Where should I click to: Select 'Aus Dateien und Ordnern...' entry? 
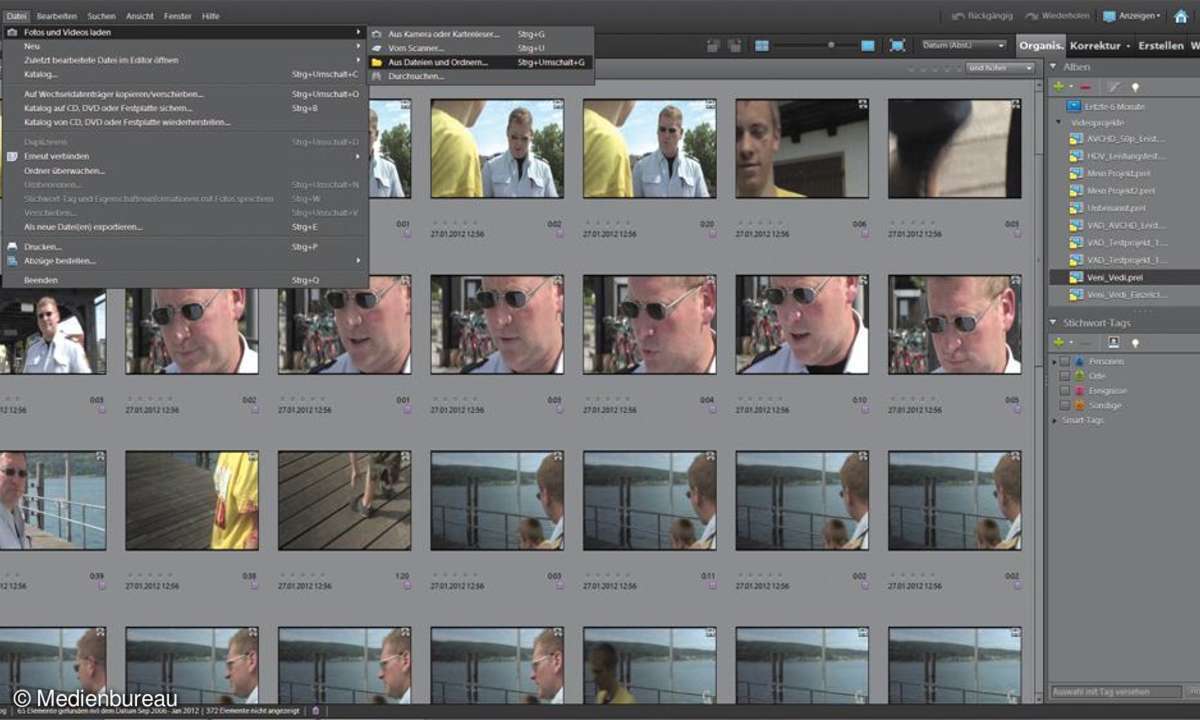[480, 62]
